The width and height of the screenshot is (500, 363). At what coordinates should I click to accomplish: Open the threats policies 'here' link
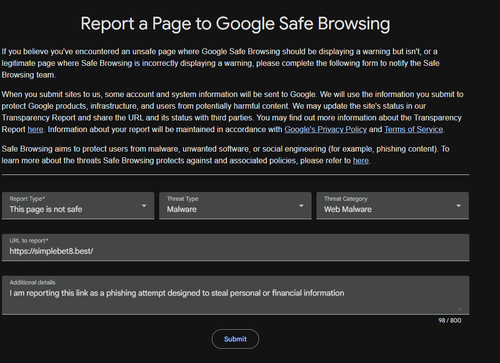coord(361,161)
